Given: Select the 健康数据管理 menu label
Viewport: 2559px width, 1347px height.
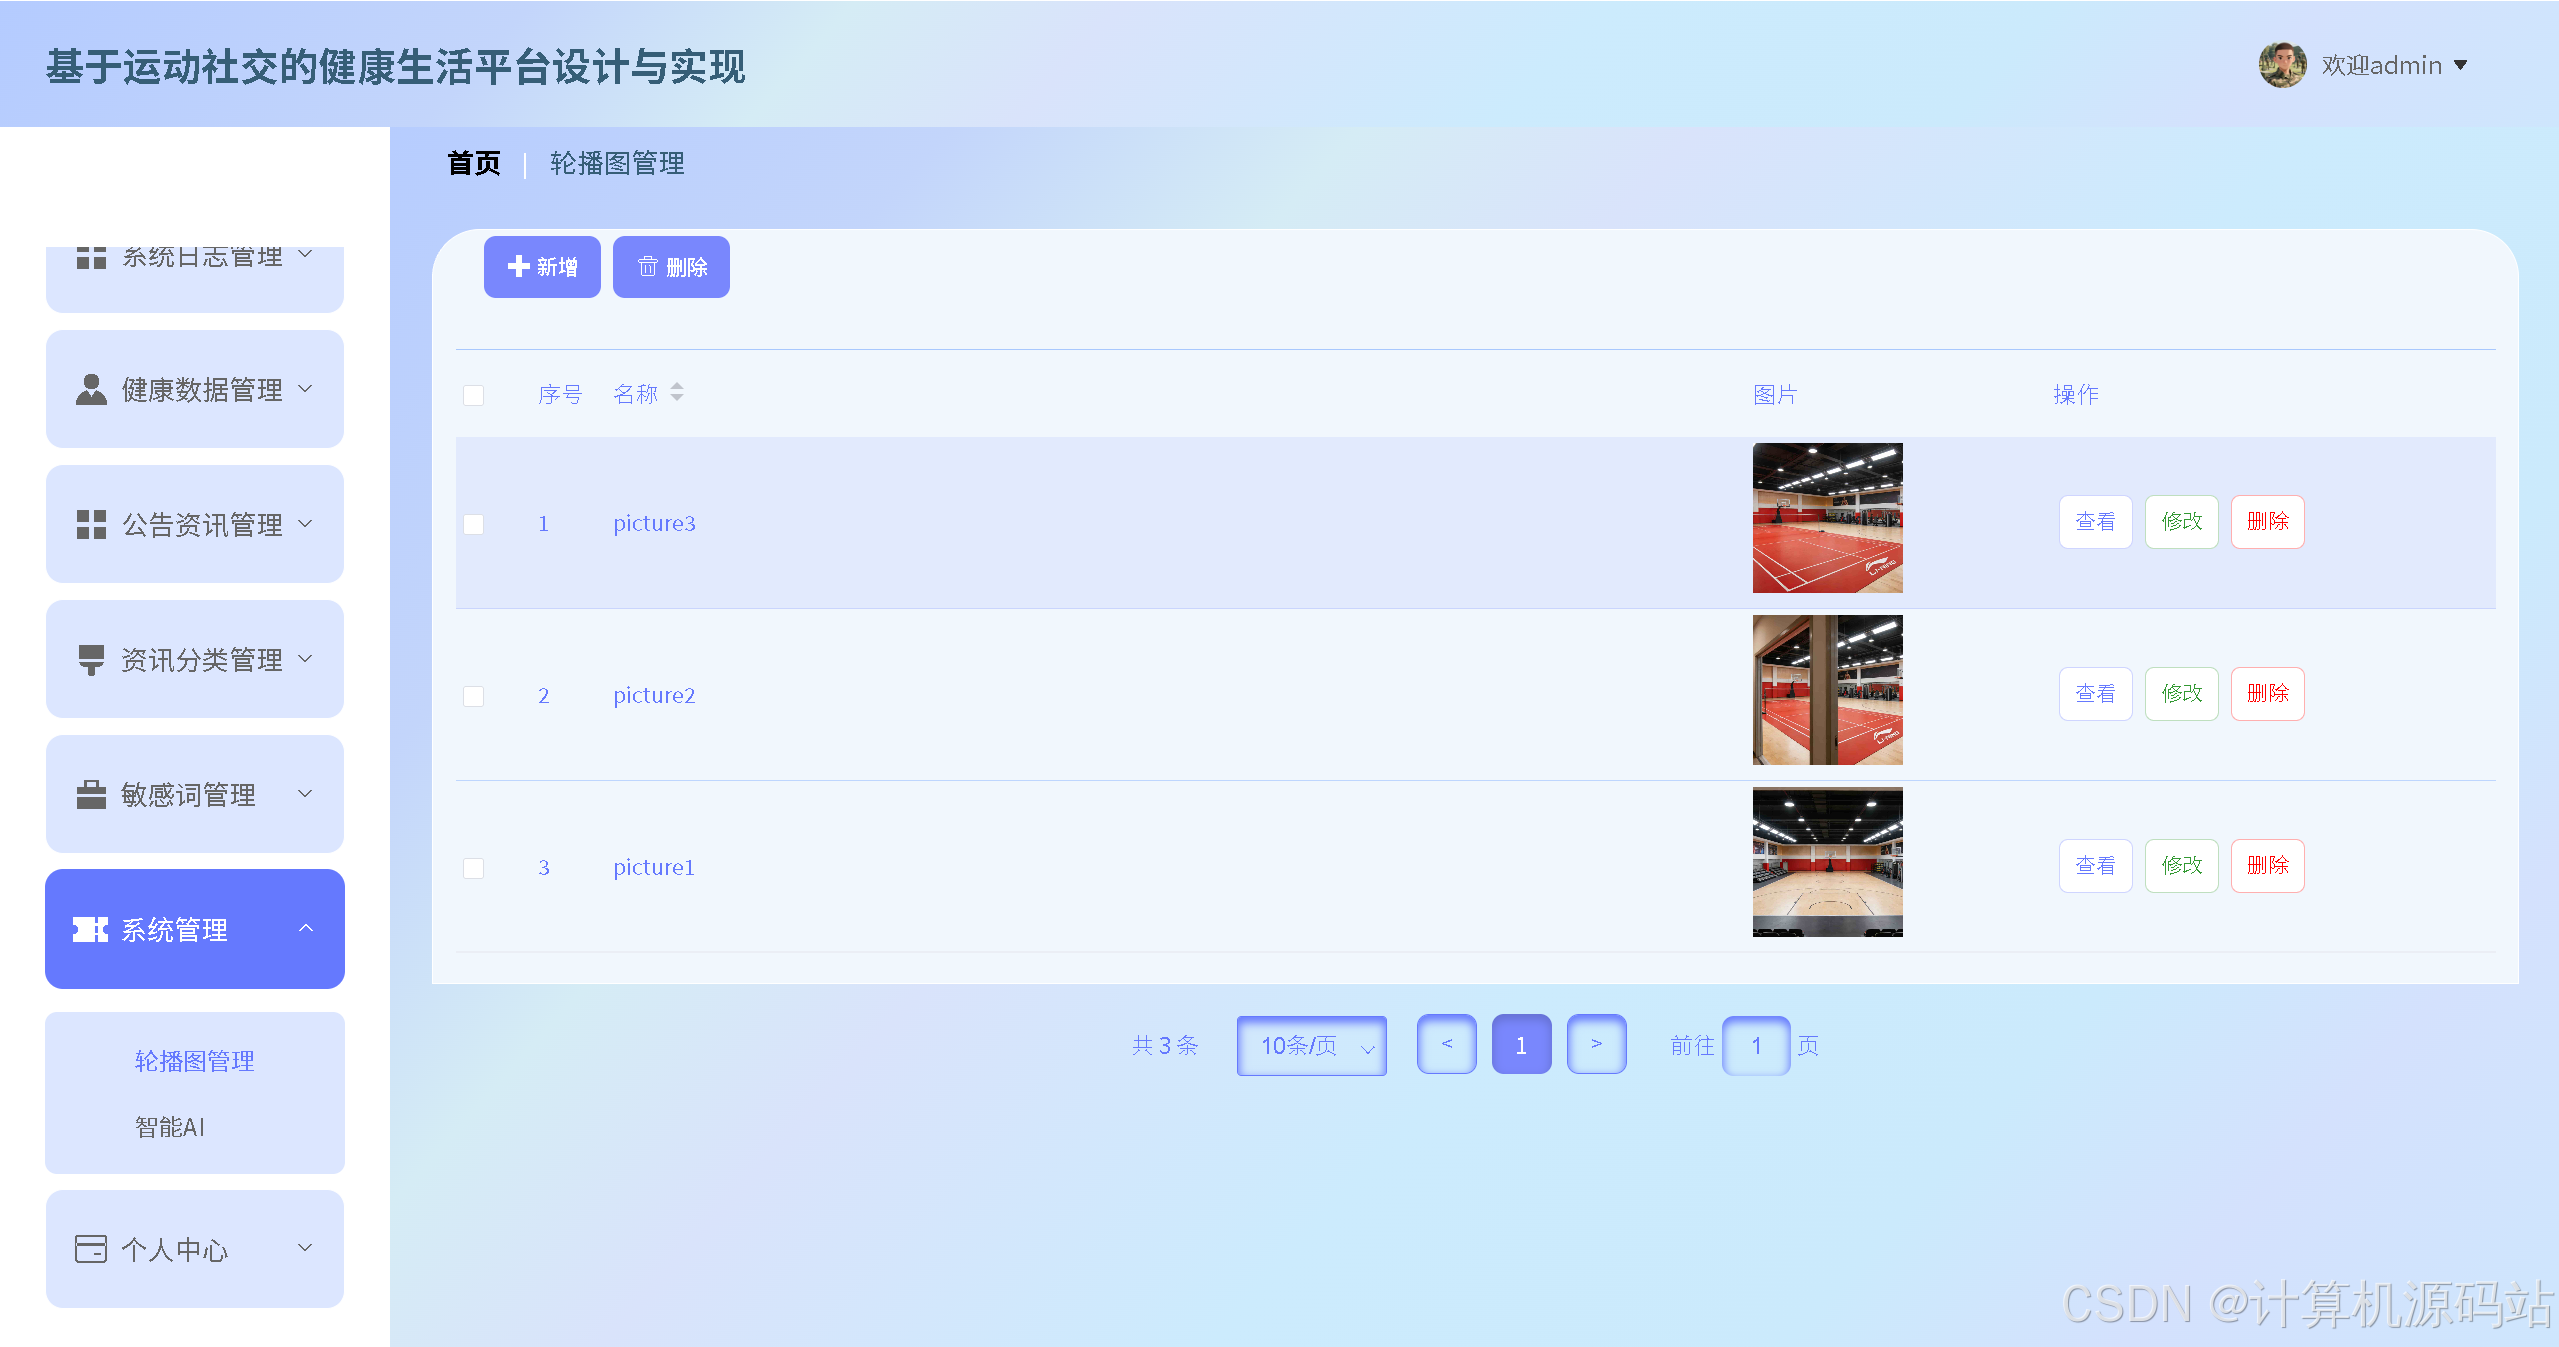Looking at the screenshot, I should pos(202,390).
